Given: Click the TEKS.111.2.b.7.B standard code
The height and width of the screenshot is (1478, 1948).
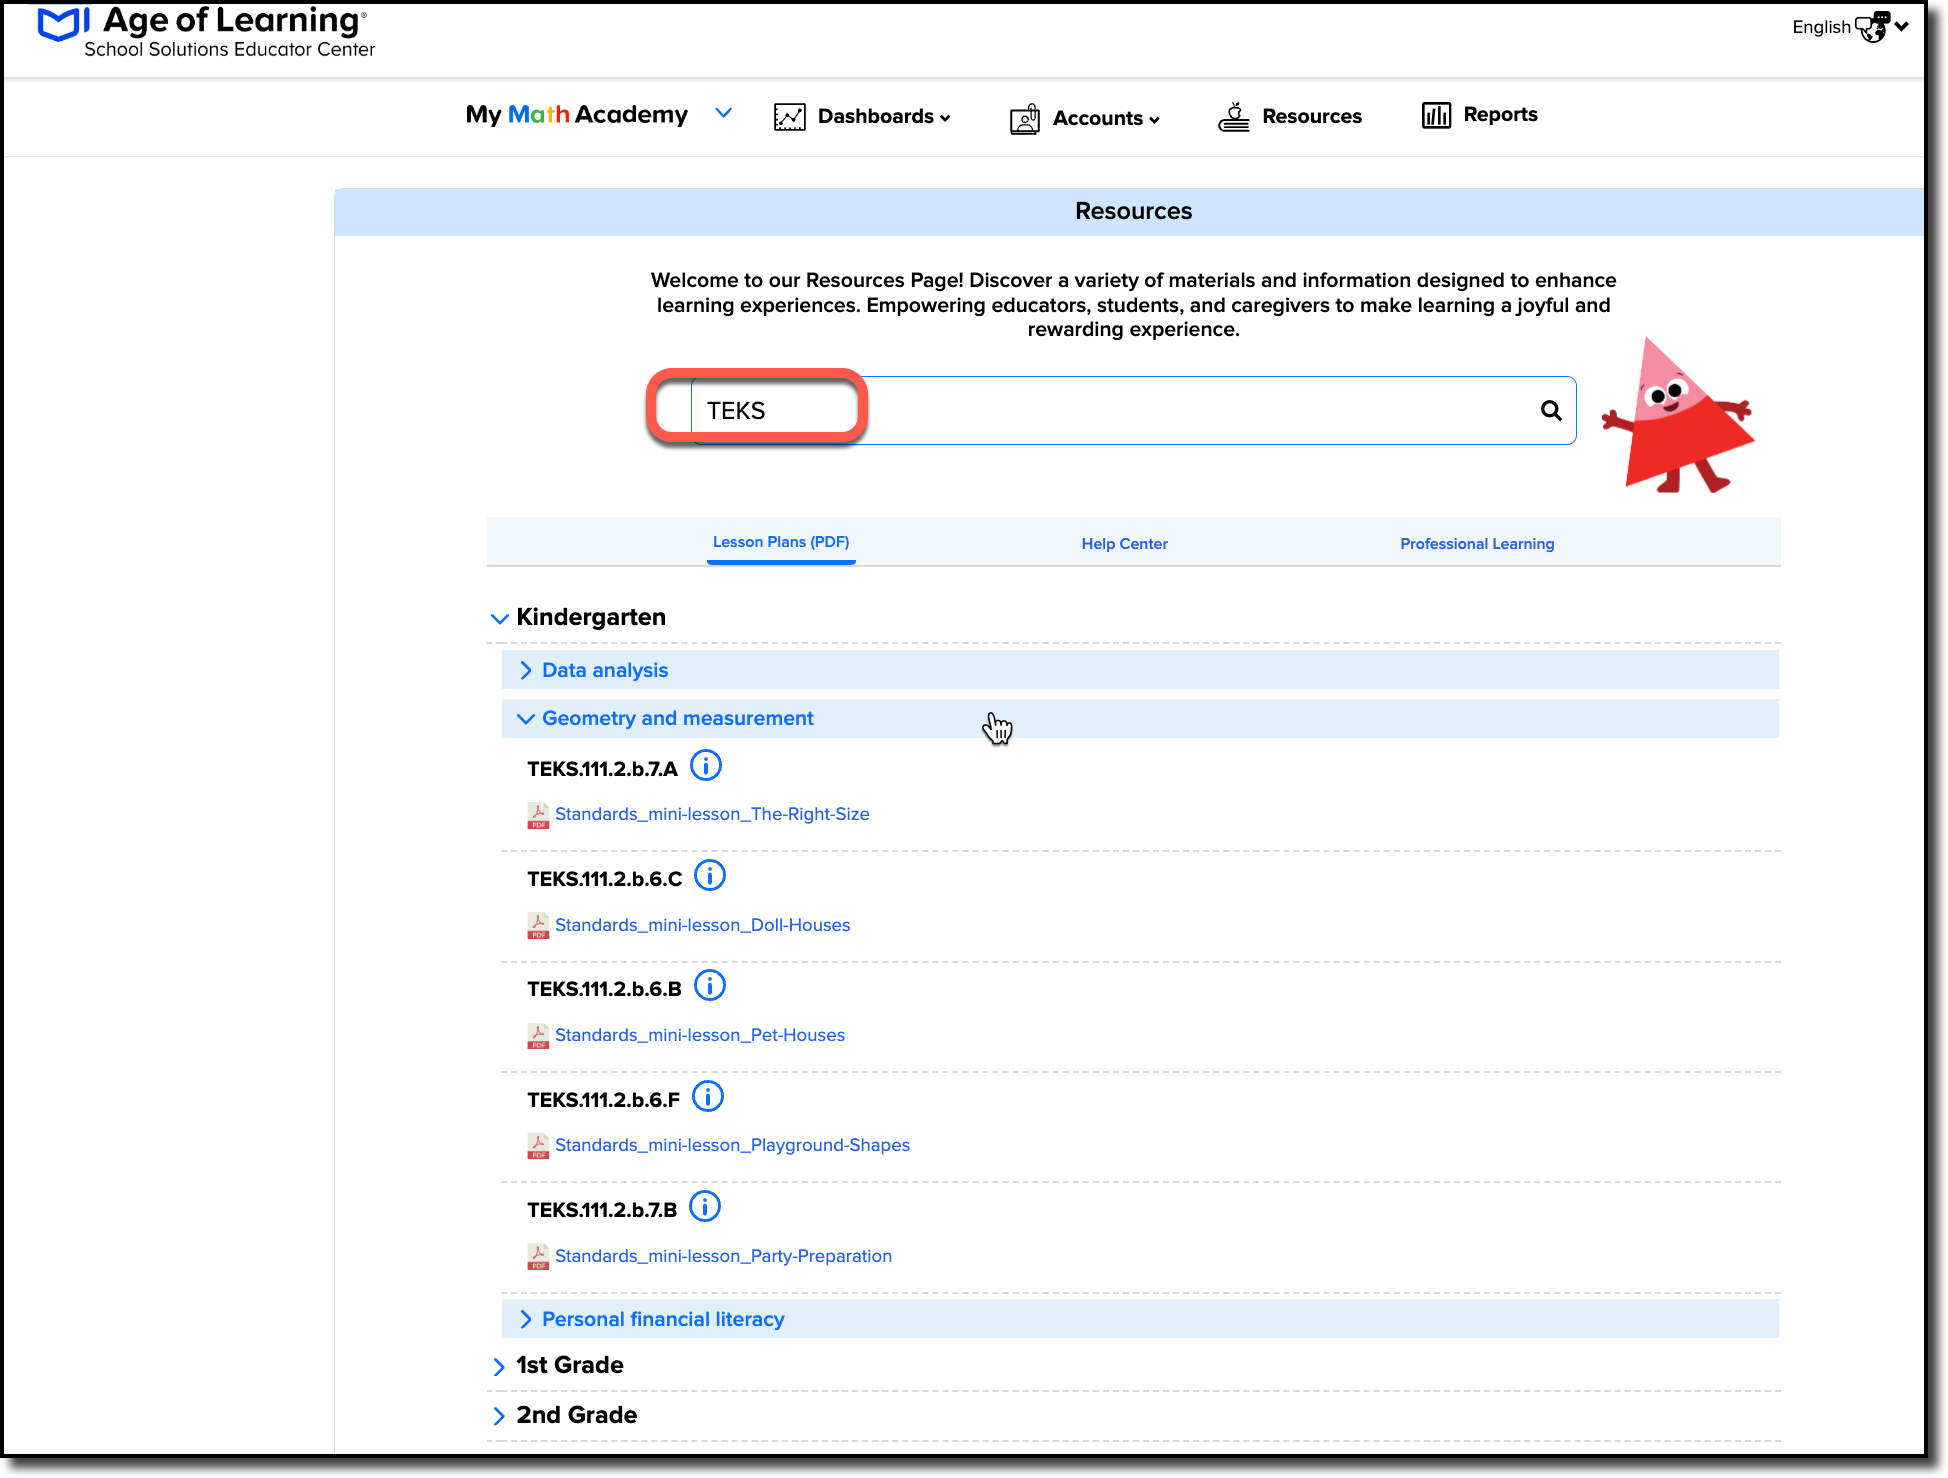Looking at the screenshot, I should point(602,1210).
